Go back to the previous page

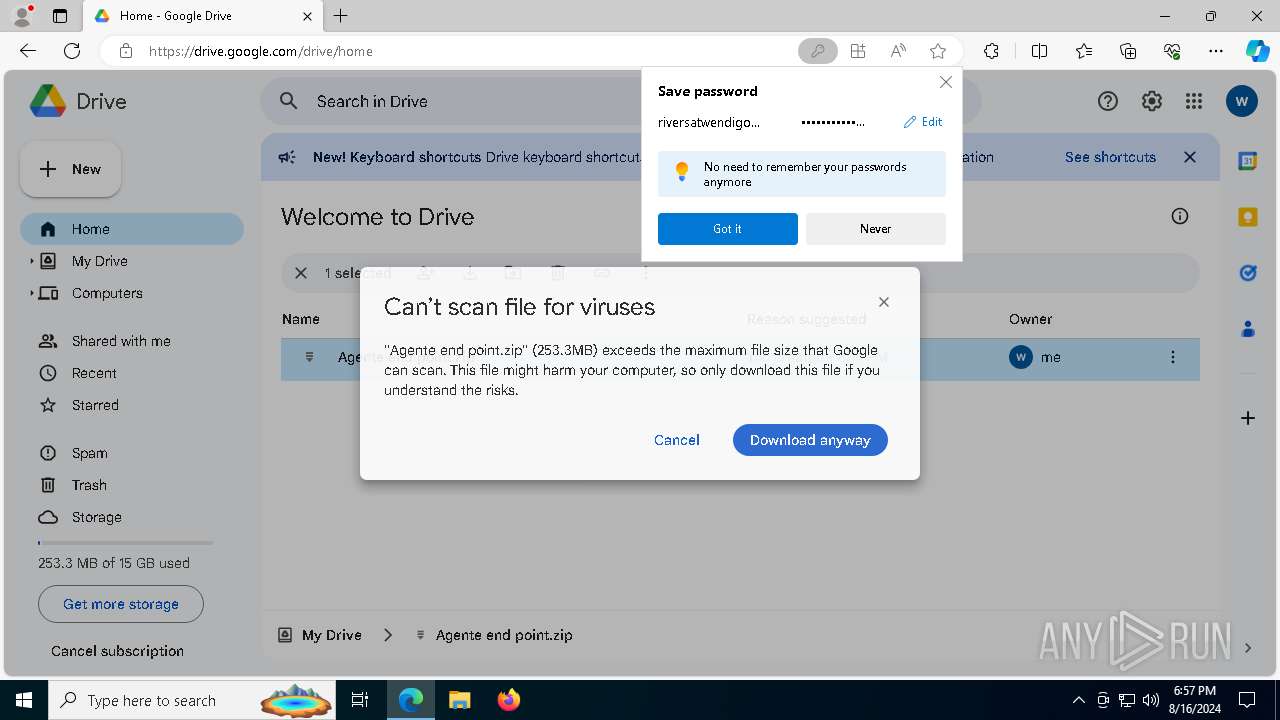coord(28,51)
